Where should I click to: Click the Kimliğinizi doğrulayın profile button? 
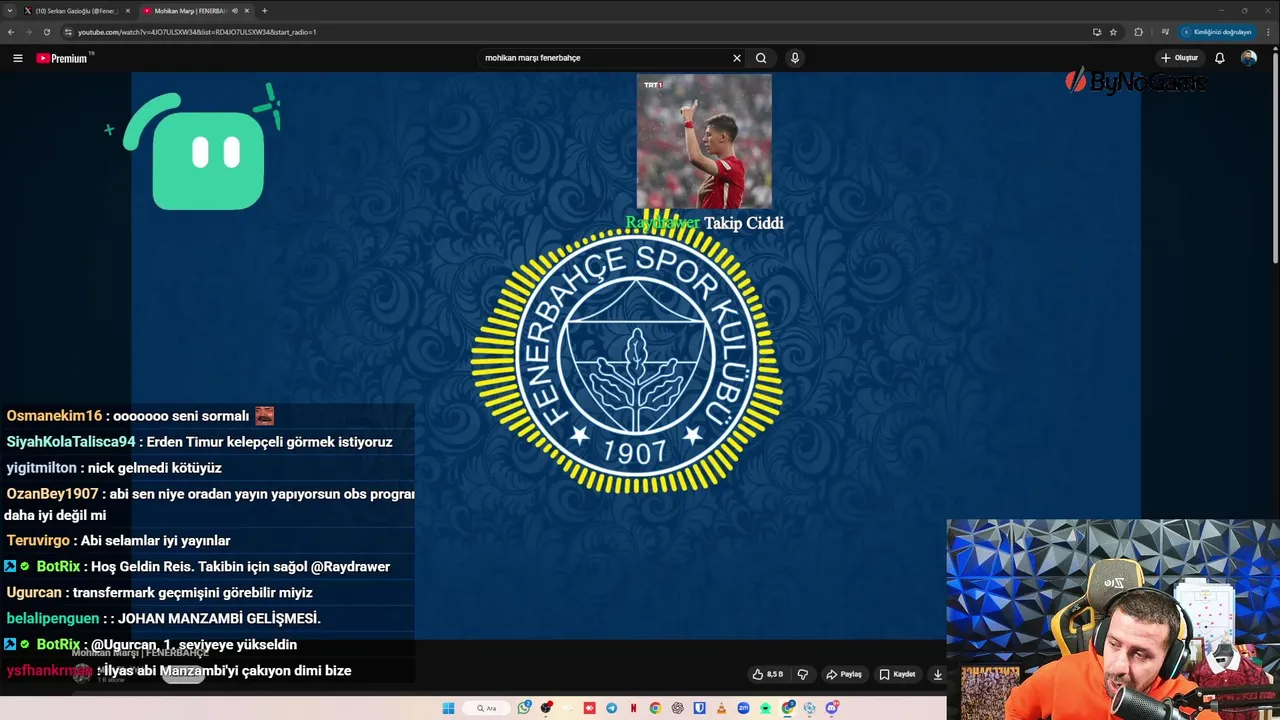click(x=1216, y=32)
